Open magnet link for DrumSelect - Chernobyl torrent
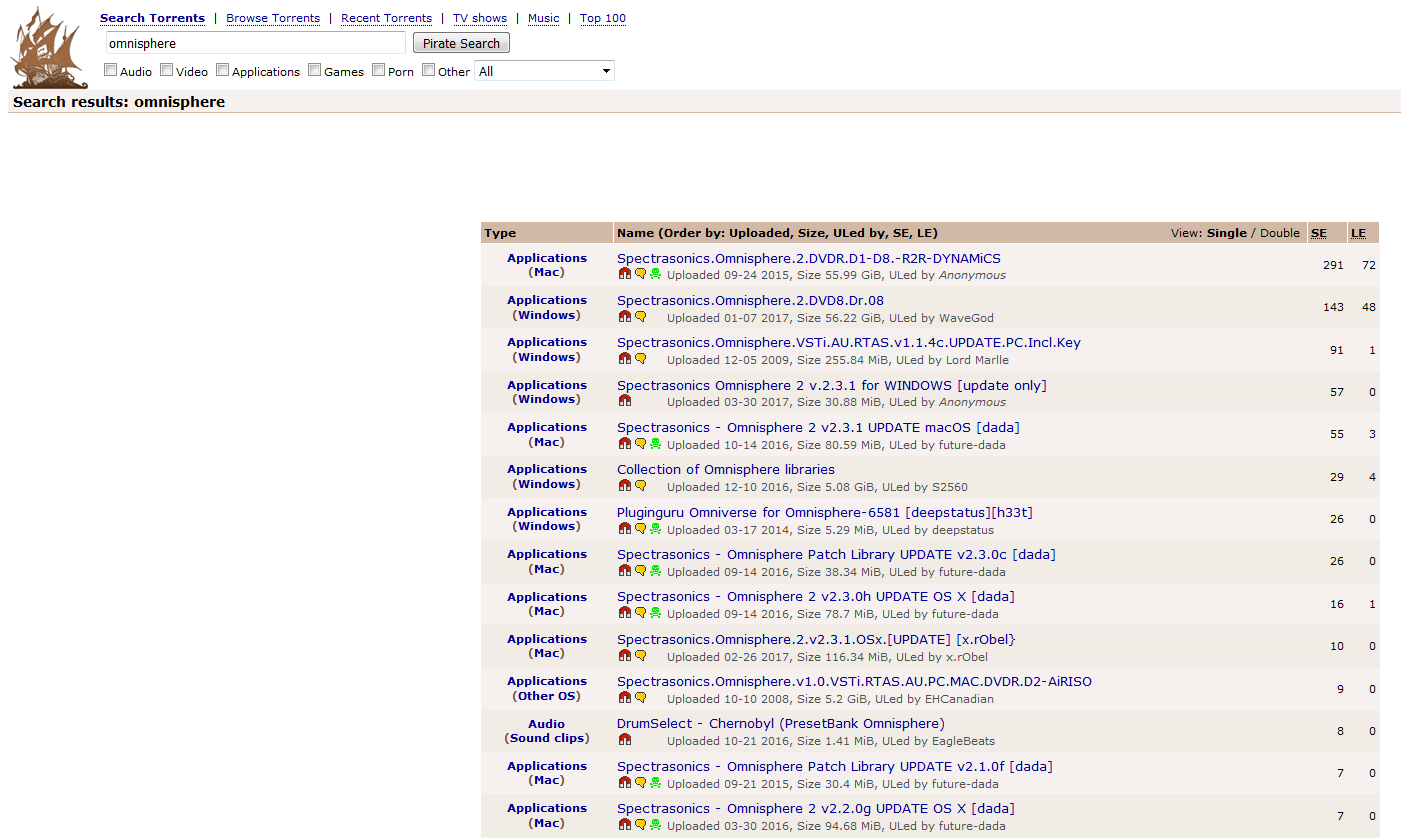 click(x=625, y=739)
